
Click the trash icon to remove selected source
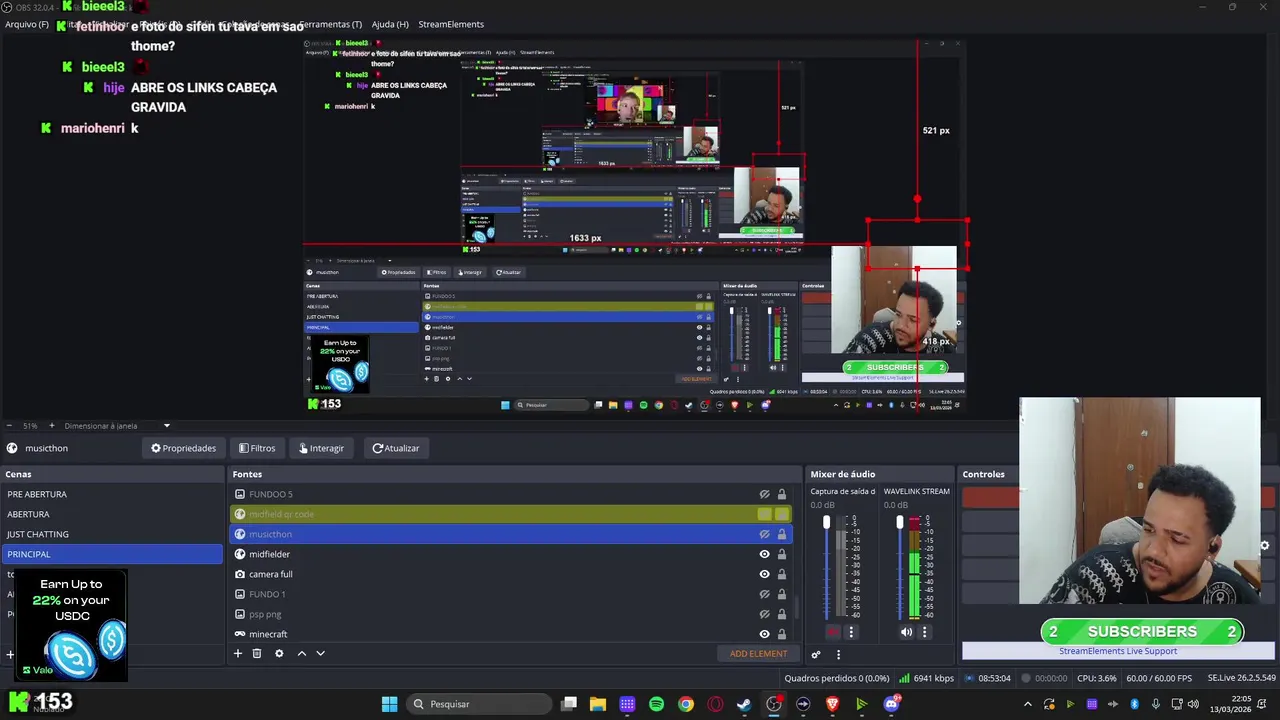(257, 653)
